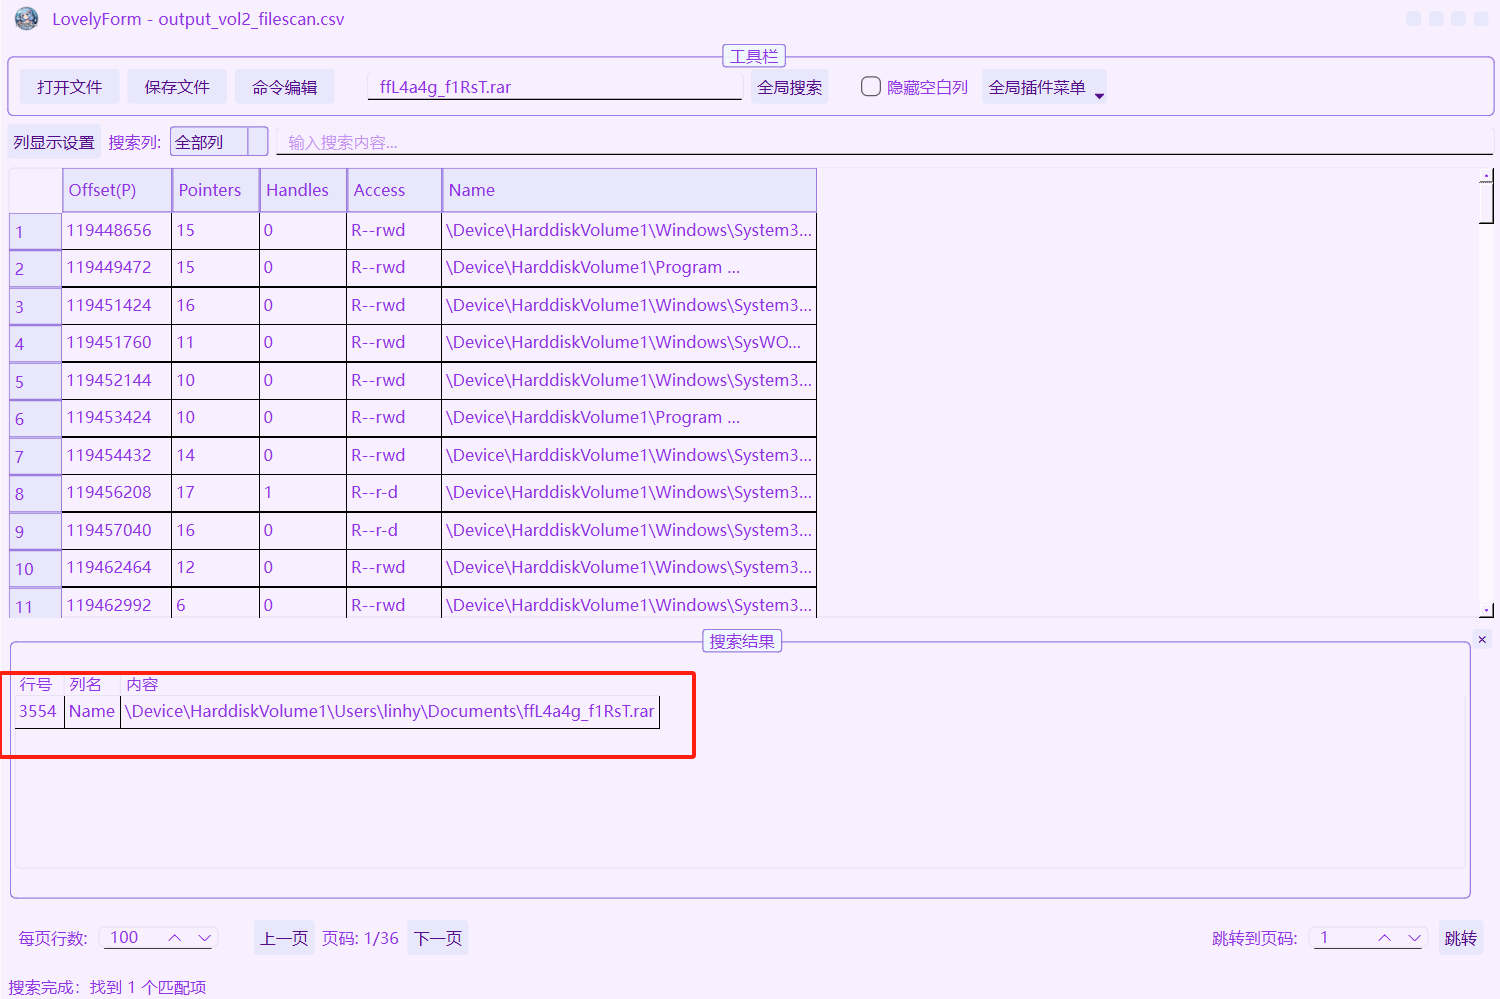Click the table scrollbar down arrow

pyautogui.click(x=1487, y=609)
